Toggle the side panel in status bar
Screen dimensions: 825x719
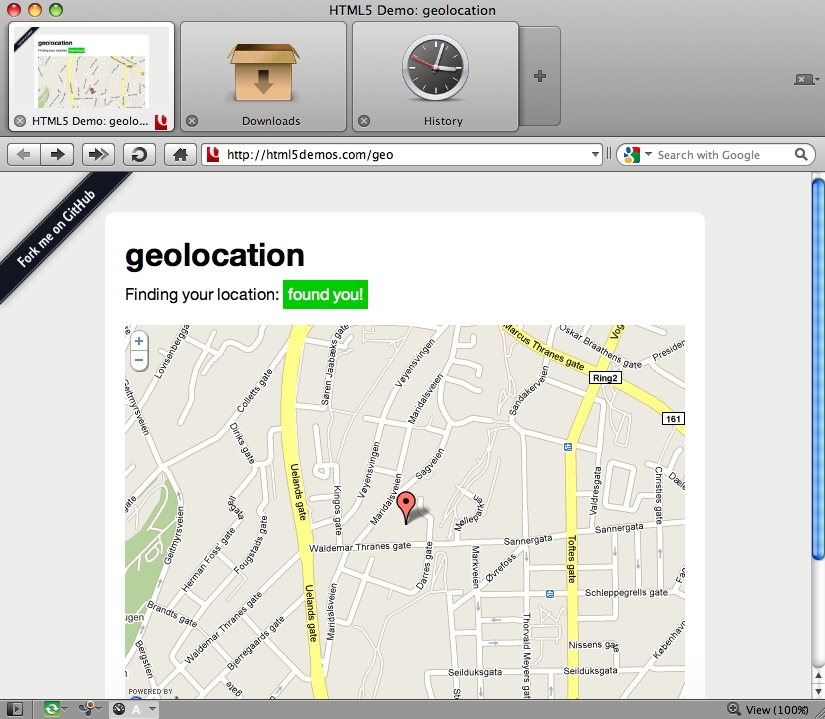pyautogui.click(x=13, y=709)
